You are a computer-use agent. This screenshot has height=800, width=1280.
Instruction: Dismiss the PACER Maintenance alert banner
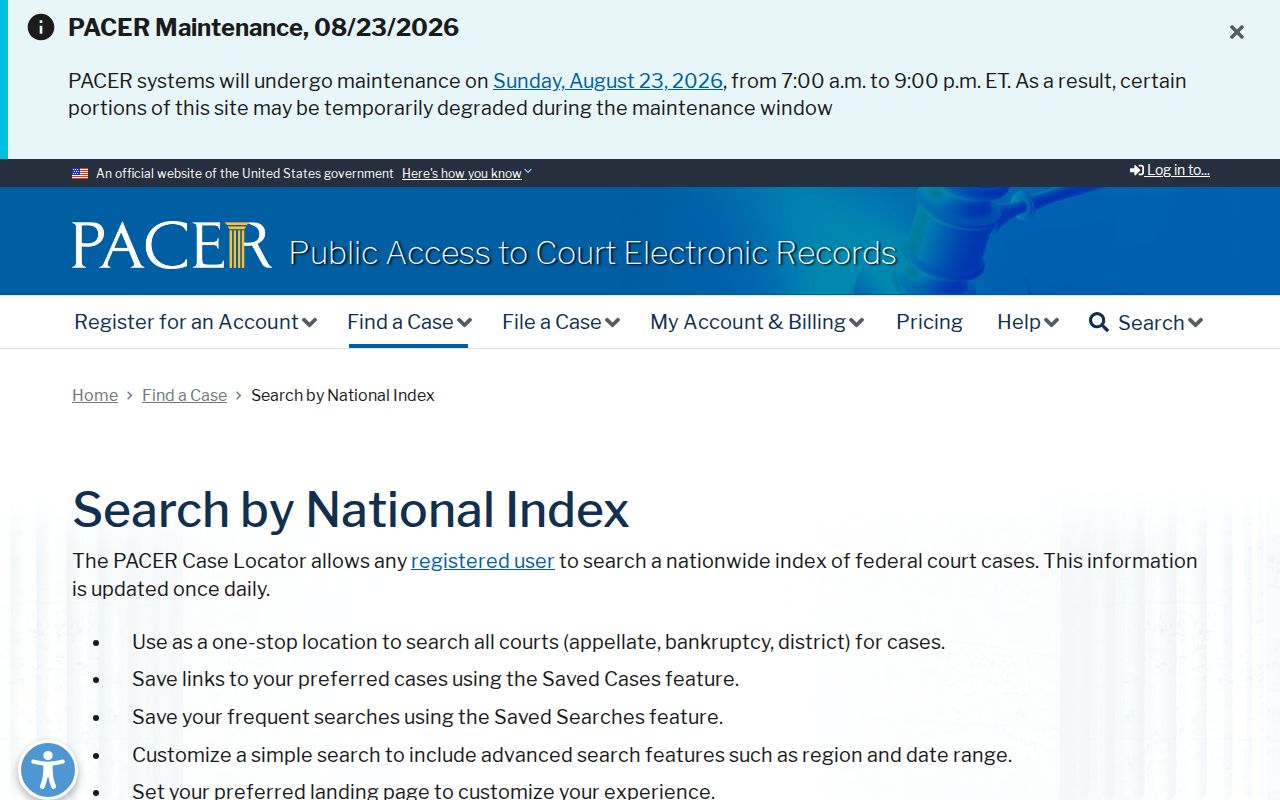pos(1237,32)
